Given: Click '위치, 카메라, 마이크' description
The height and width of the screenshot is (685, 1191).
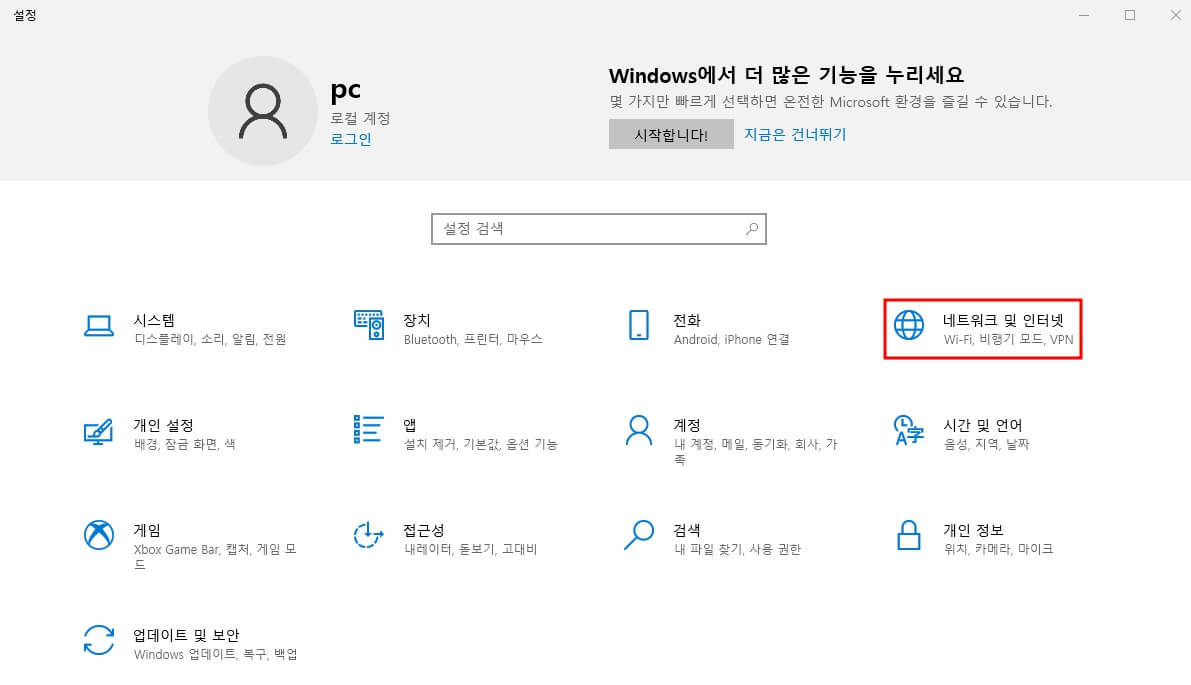Looking at the screenshot, I should pos(998,549).
